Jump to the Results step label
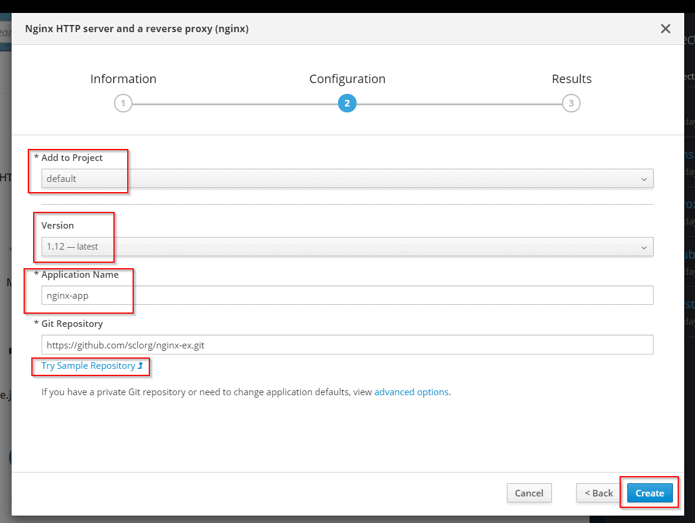The width and height of the screenshot is (695, 523). click(571, 79)
